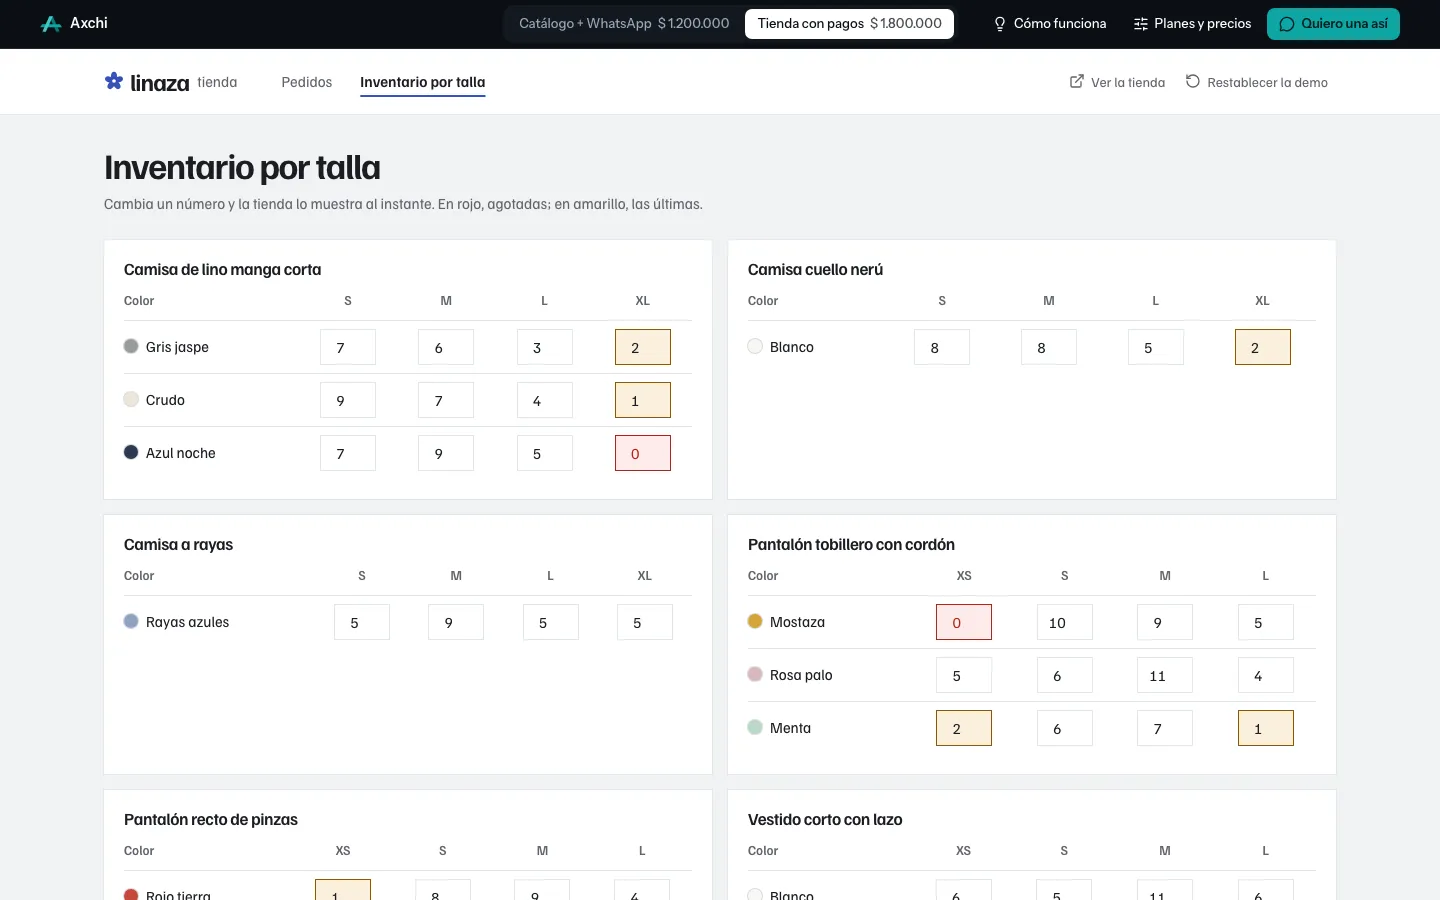Click the Crudo size M stock field
The image size is (1440, 900).
pyautogui.click(x=446, y=400)
